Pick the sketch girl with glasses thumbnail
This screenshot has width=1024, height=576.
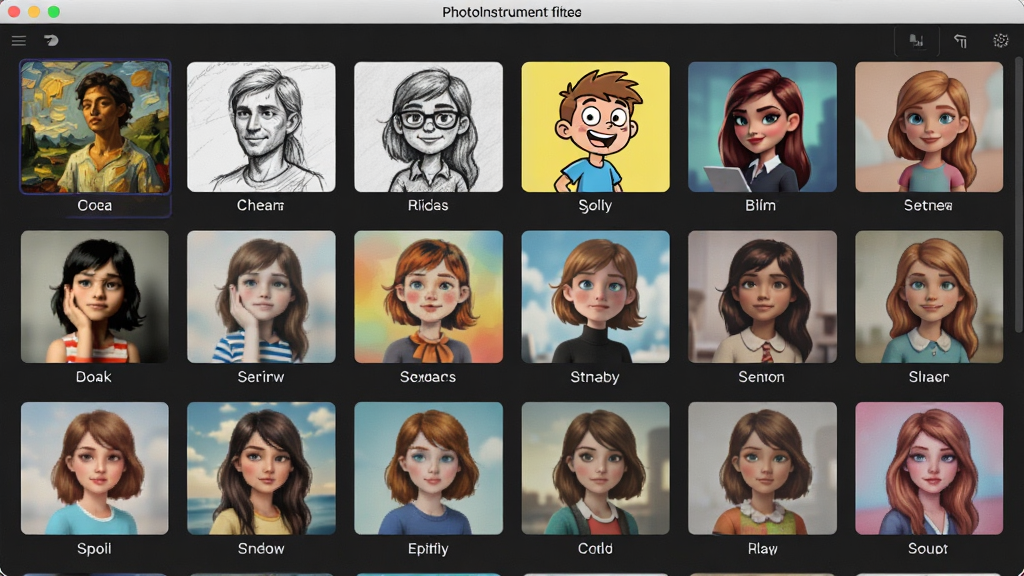pos(428,127)
